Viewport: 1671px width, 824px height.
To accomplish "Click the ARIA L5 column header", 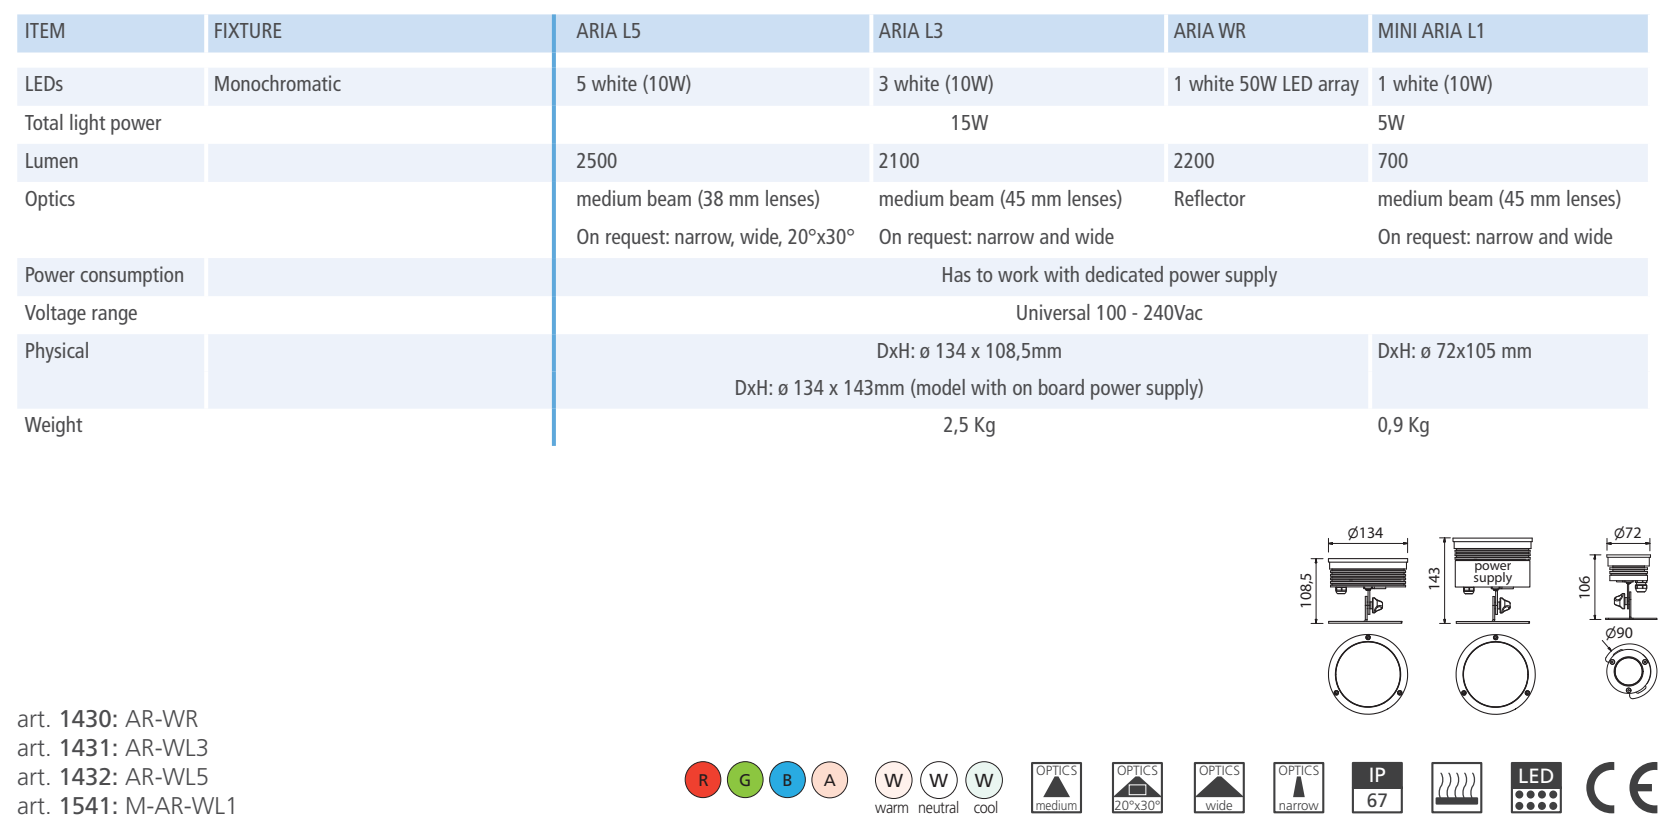I will click(608, 31).
